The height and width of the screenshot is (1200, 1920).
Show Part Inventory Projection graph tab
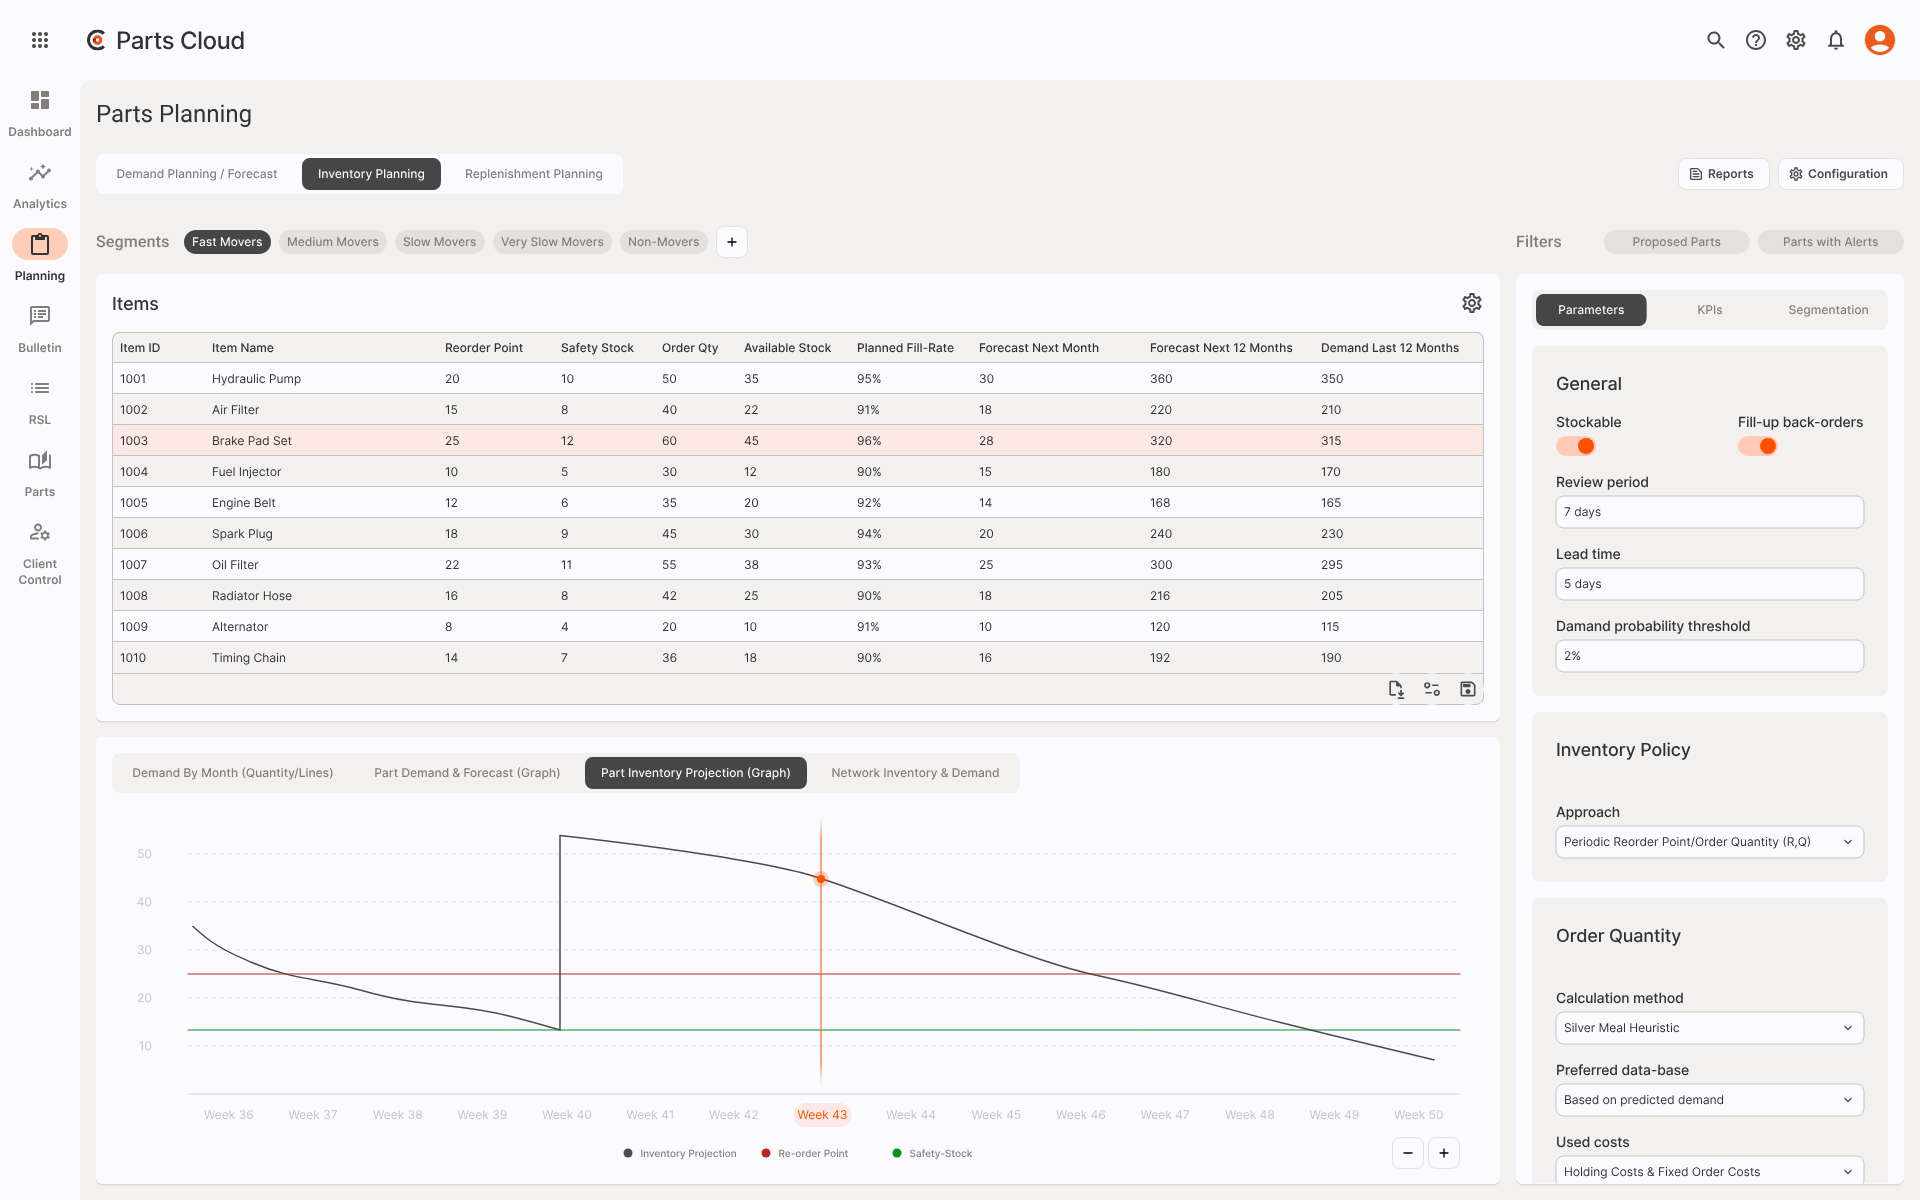(696, 773)
